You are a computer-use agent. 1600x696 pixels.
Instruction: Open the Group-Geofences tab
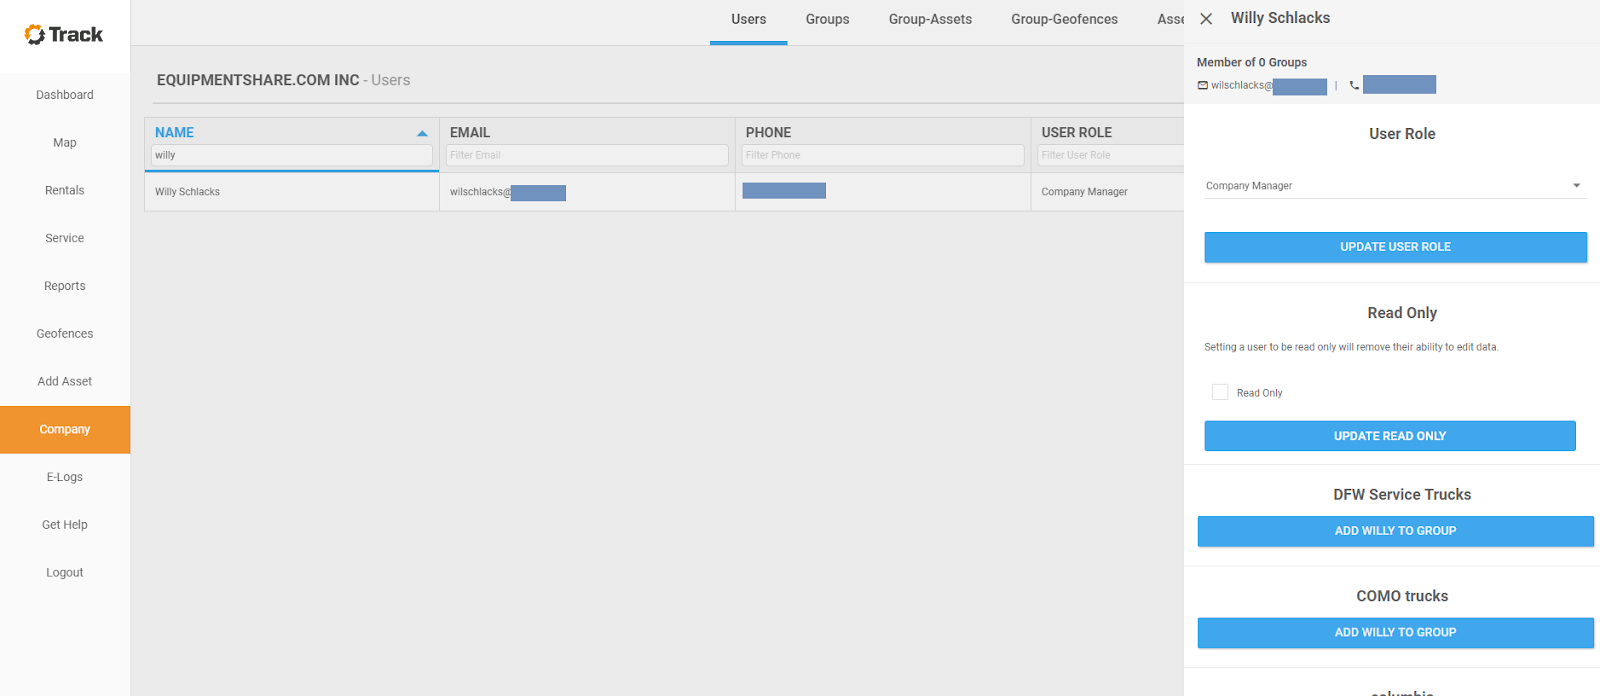pyautogui.click(x=1064, y=20)
